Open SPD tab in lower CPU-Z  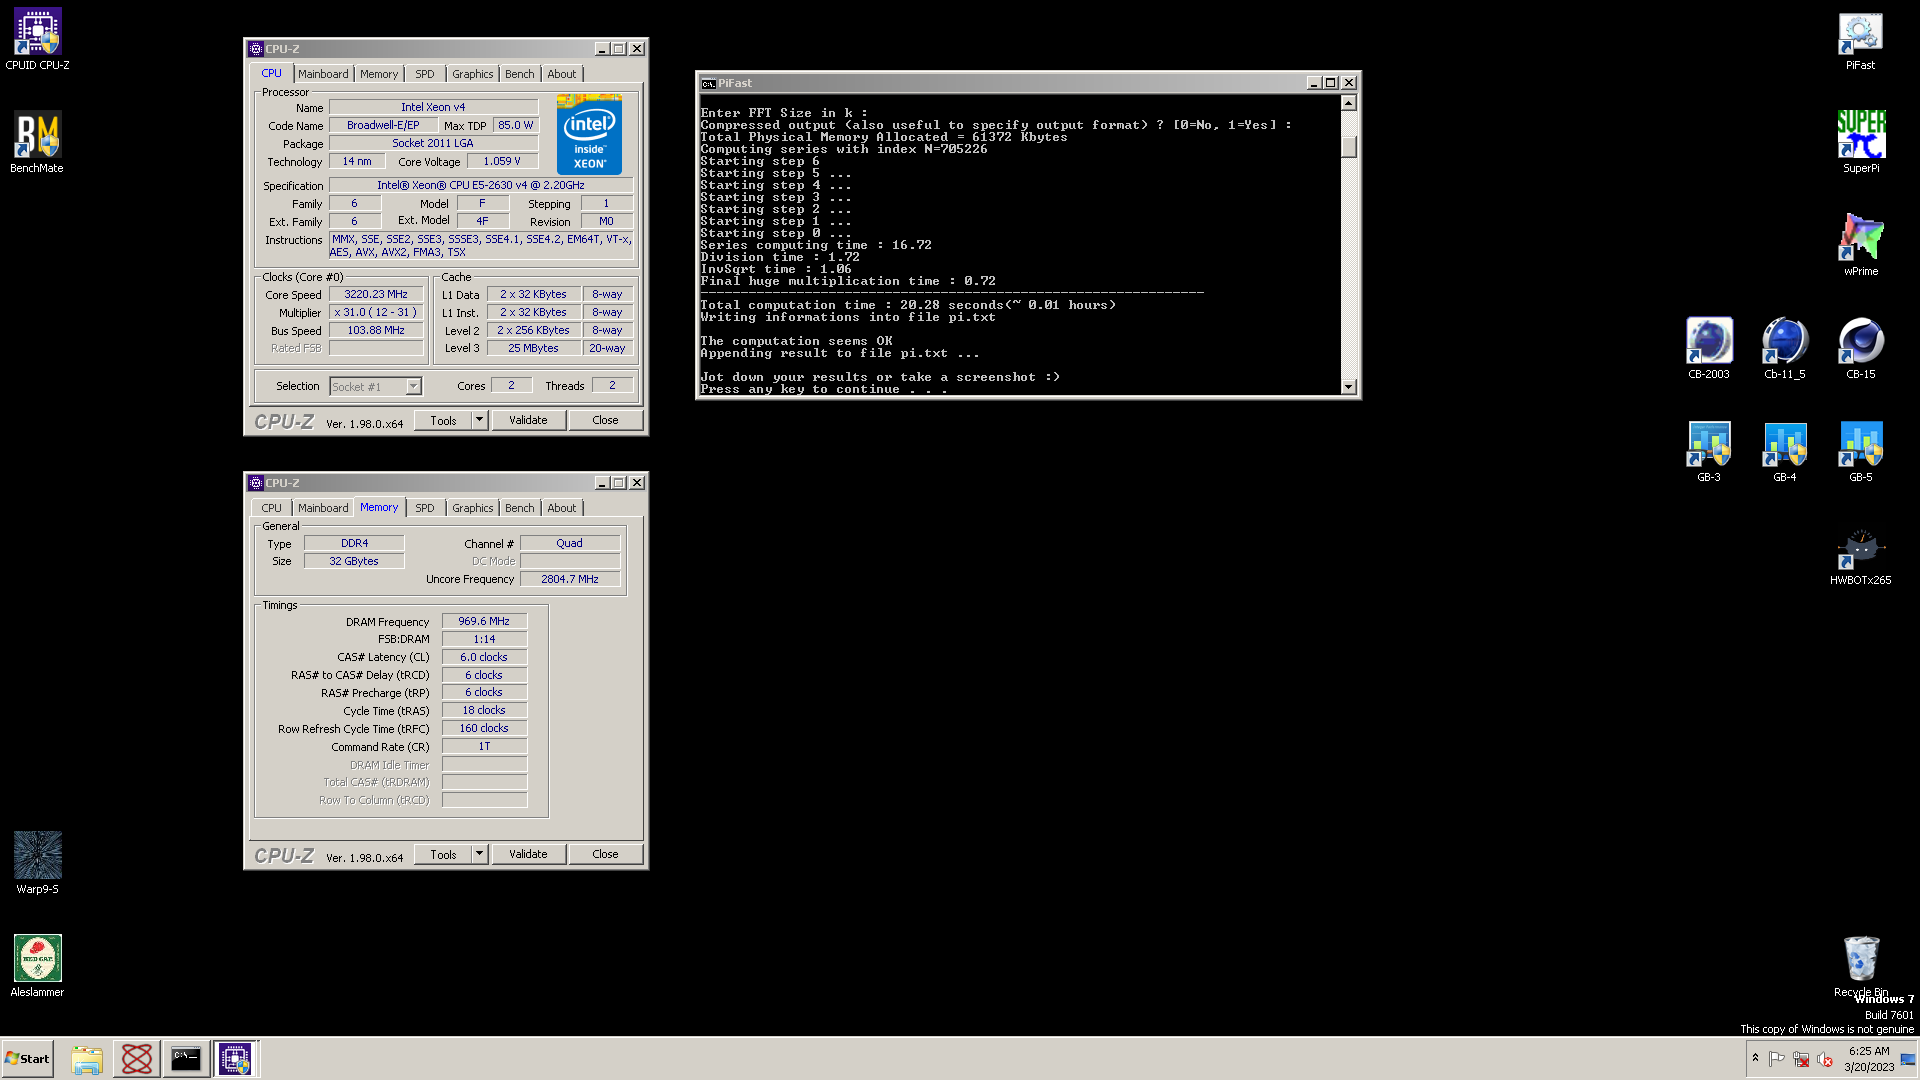pyautogui.click(x=425, y=508)
